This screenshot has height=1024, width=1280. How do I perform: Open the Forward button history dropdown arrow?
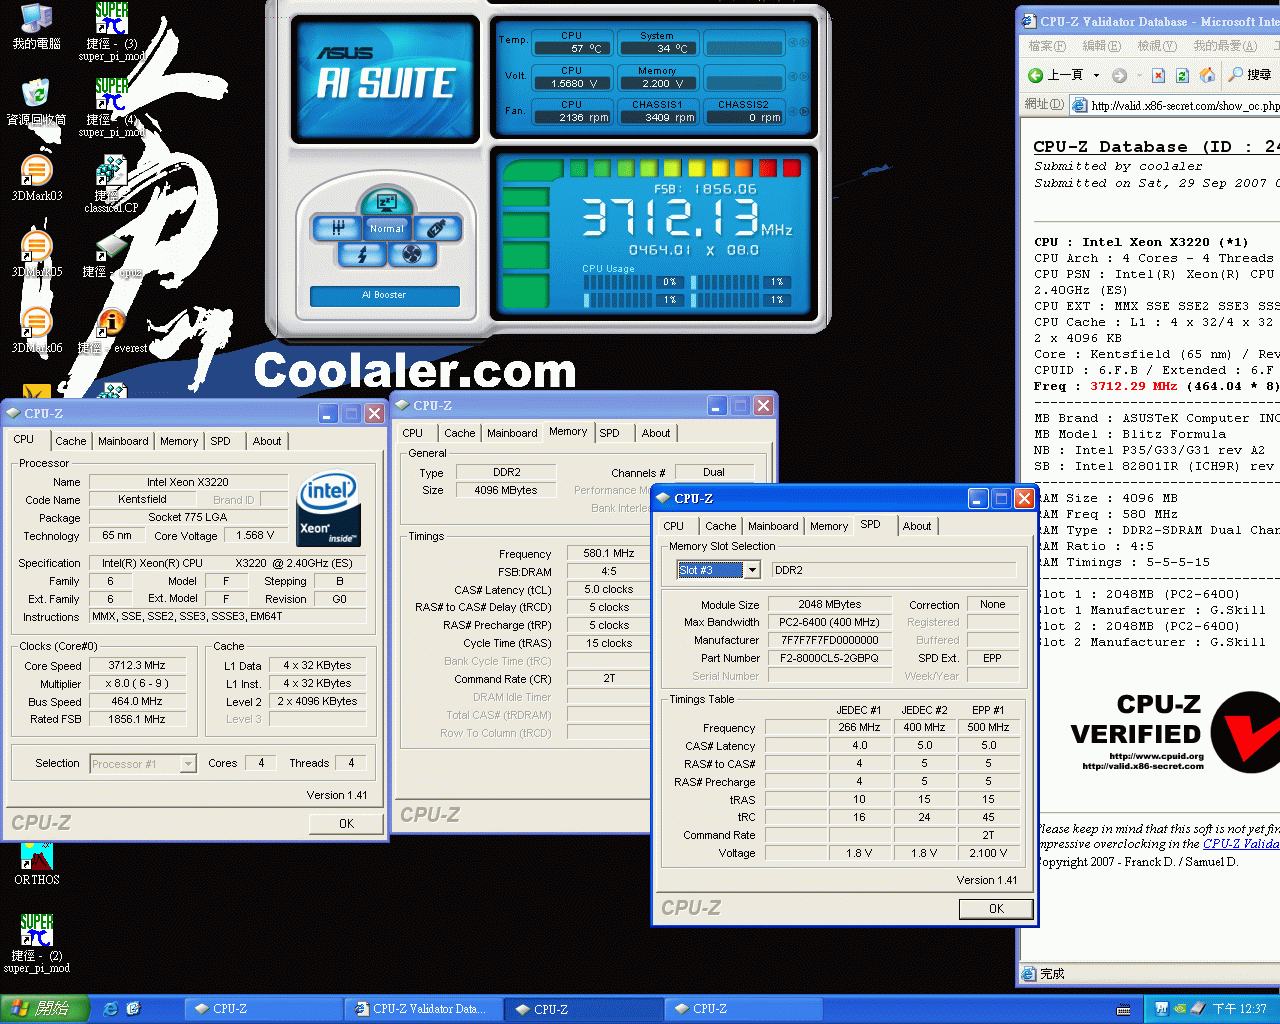(x=1138, y=75)
